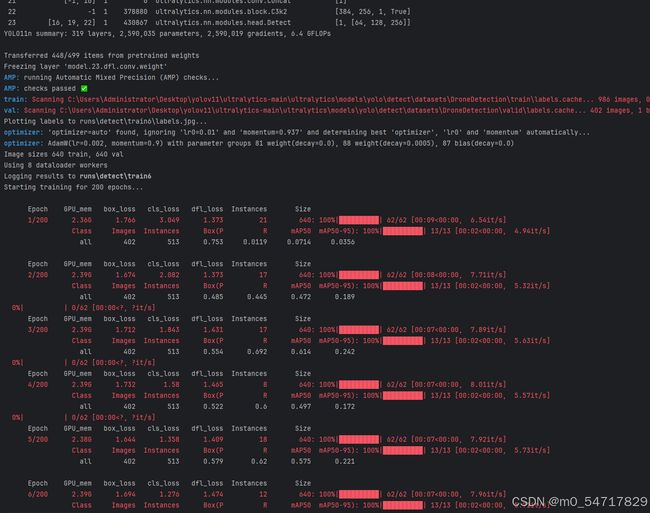This screenshot has width=650, height=513.
Task: Click mAP50-95 value '0.242'
Action: (344, 352)
